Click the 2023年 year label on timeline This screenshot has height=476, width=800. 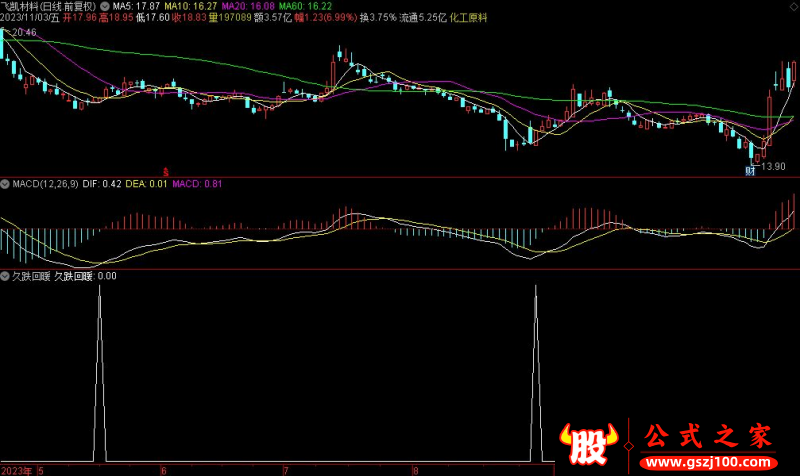16,471
